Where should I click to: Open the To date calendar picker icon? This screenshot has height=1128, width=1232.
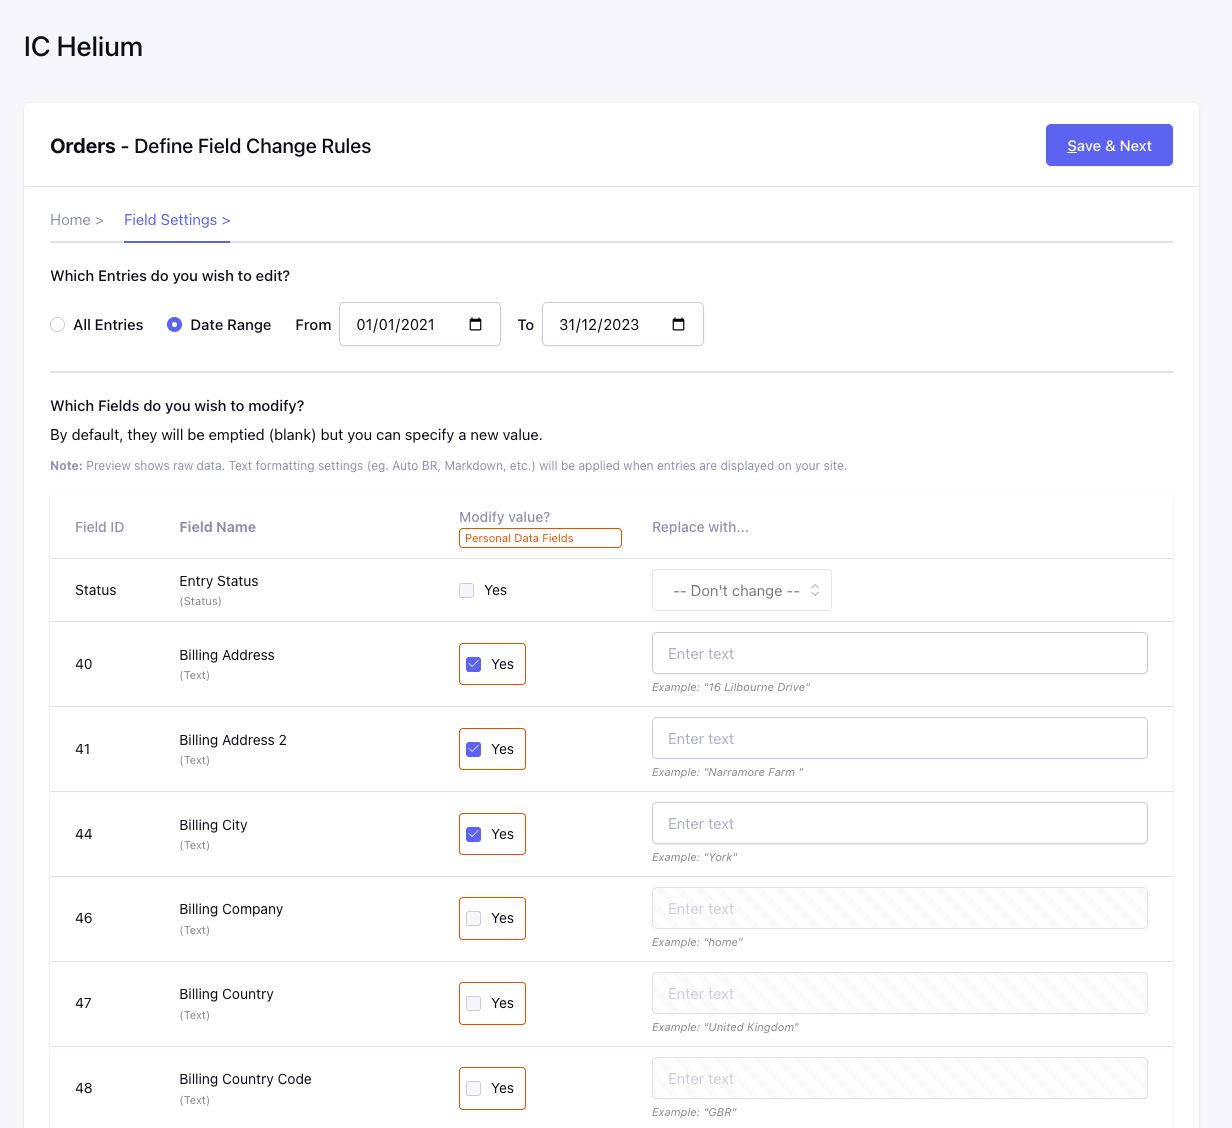pyautogui.click(x=679, y=324)
